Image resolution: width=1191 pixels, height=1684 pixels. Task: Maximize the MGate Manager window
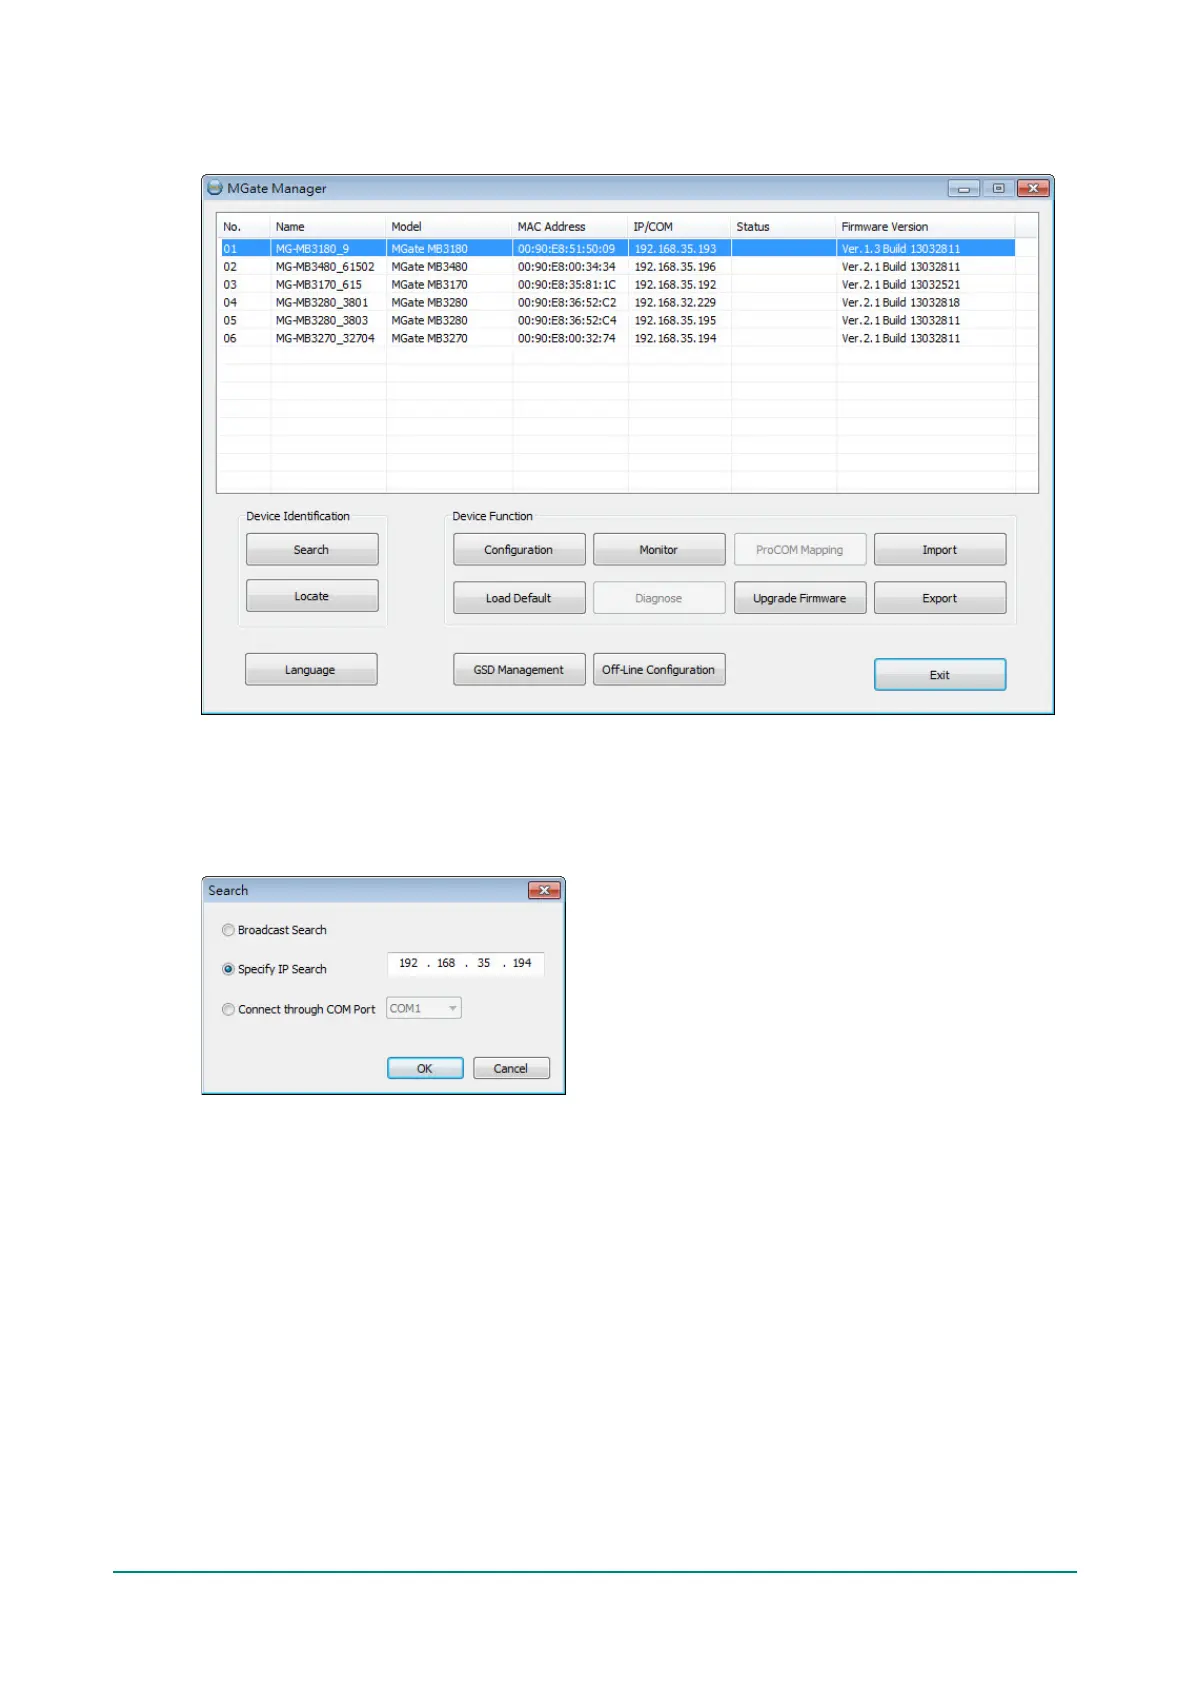[998, 188]
